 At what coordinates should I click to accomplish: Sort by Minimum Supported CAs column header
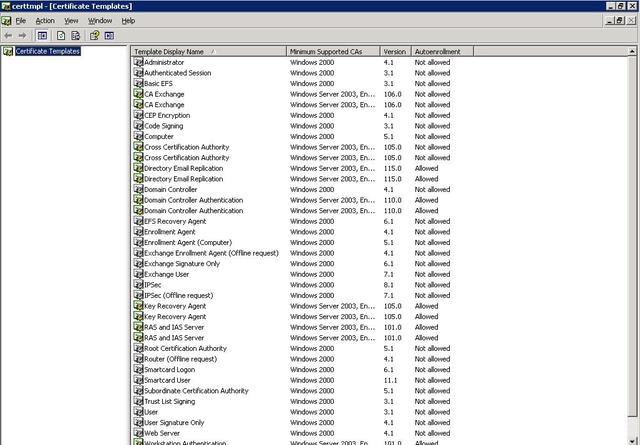pos(333,51)
